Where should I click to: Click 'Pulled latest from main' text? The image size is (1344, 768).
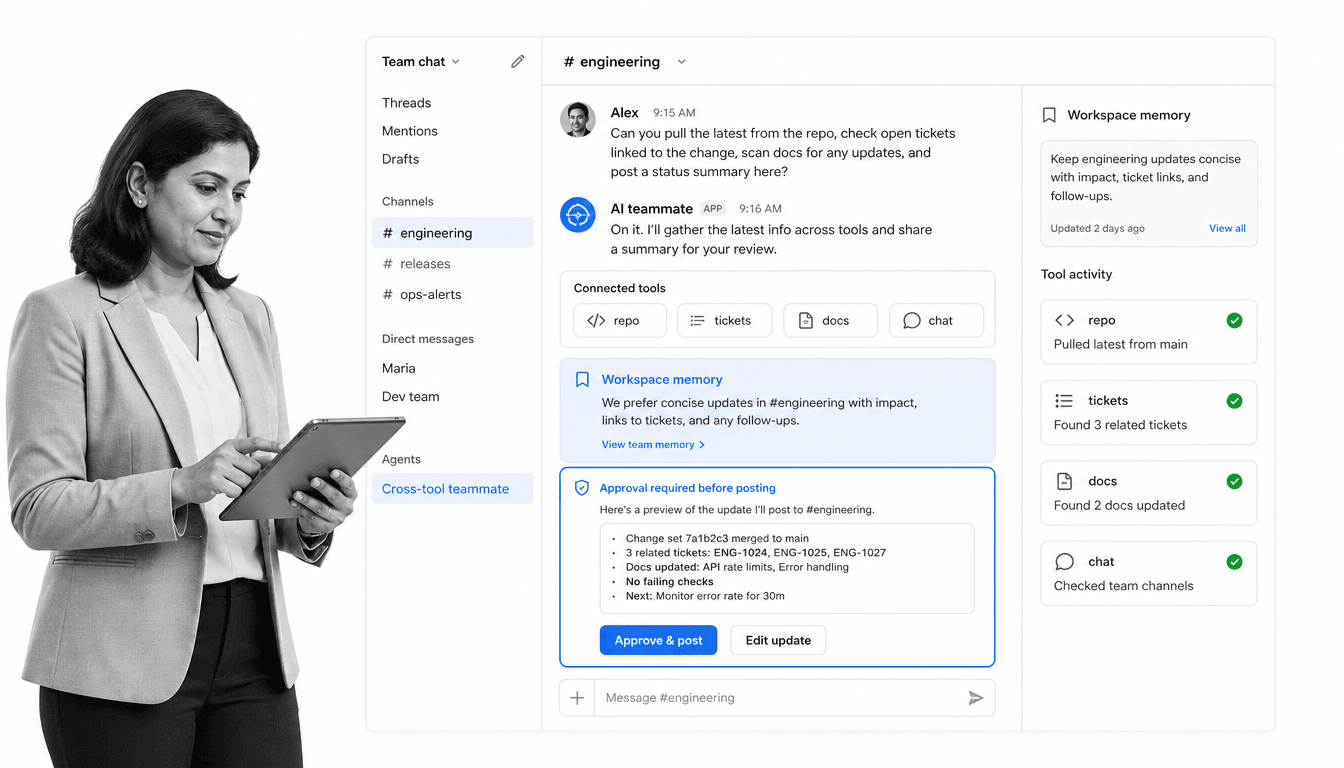1120,344
